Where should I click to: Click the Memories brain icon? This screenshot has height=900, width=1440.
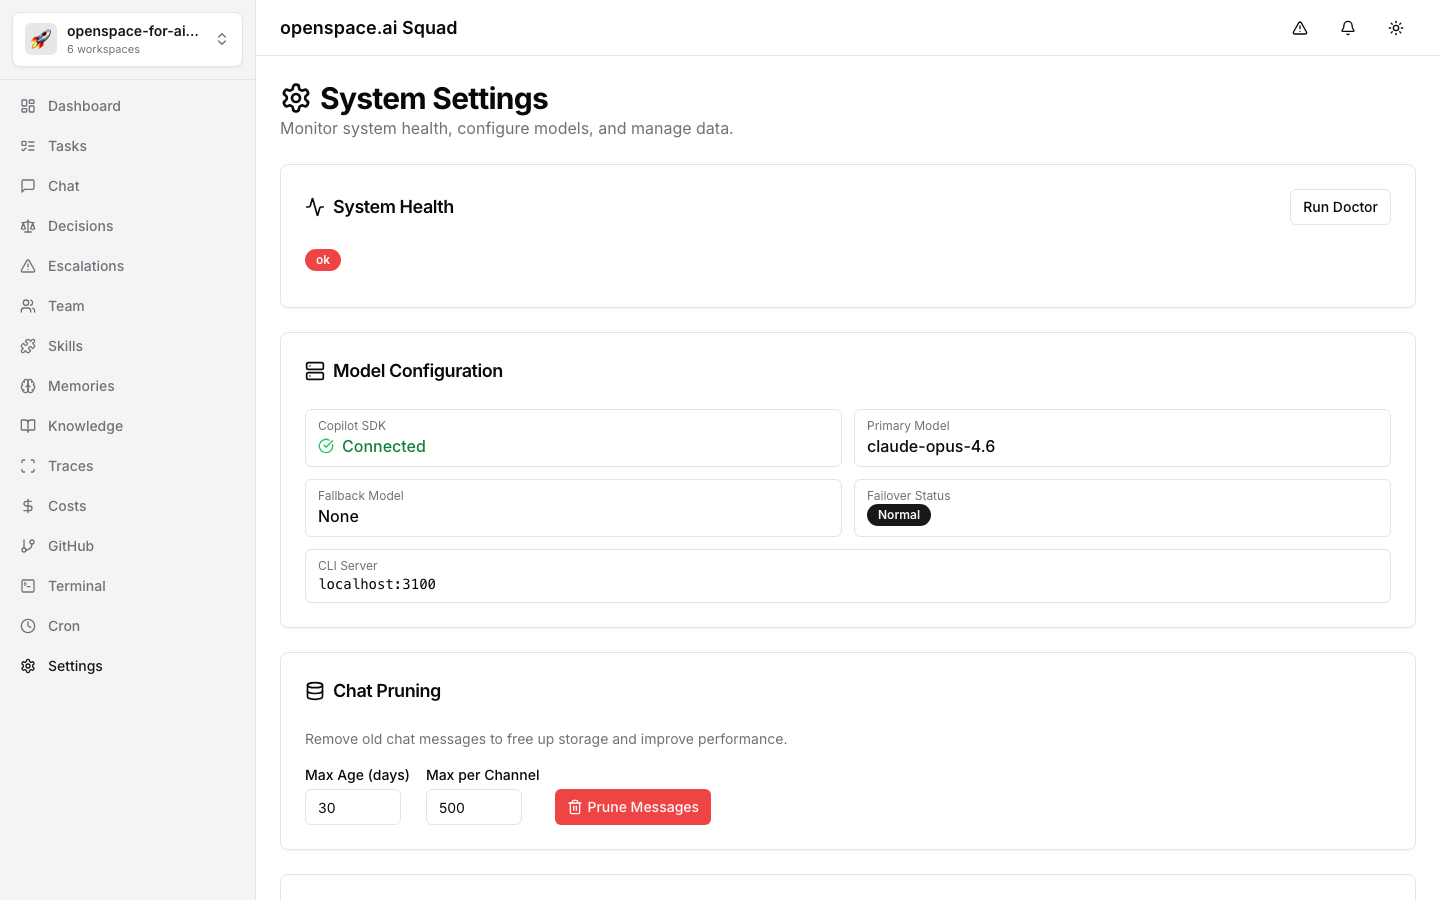[28, 386]
